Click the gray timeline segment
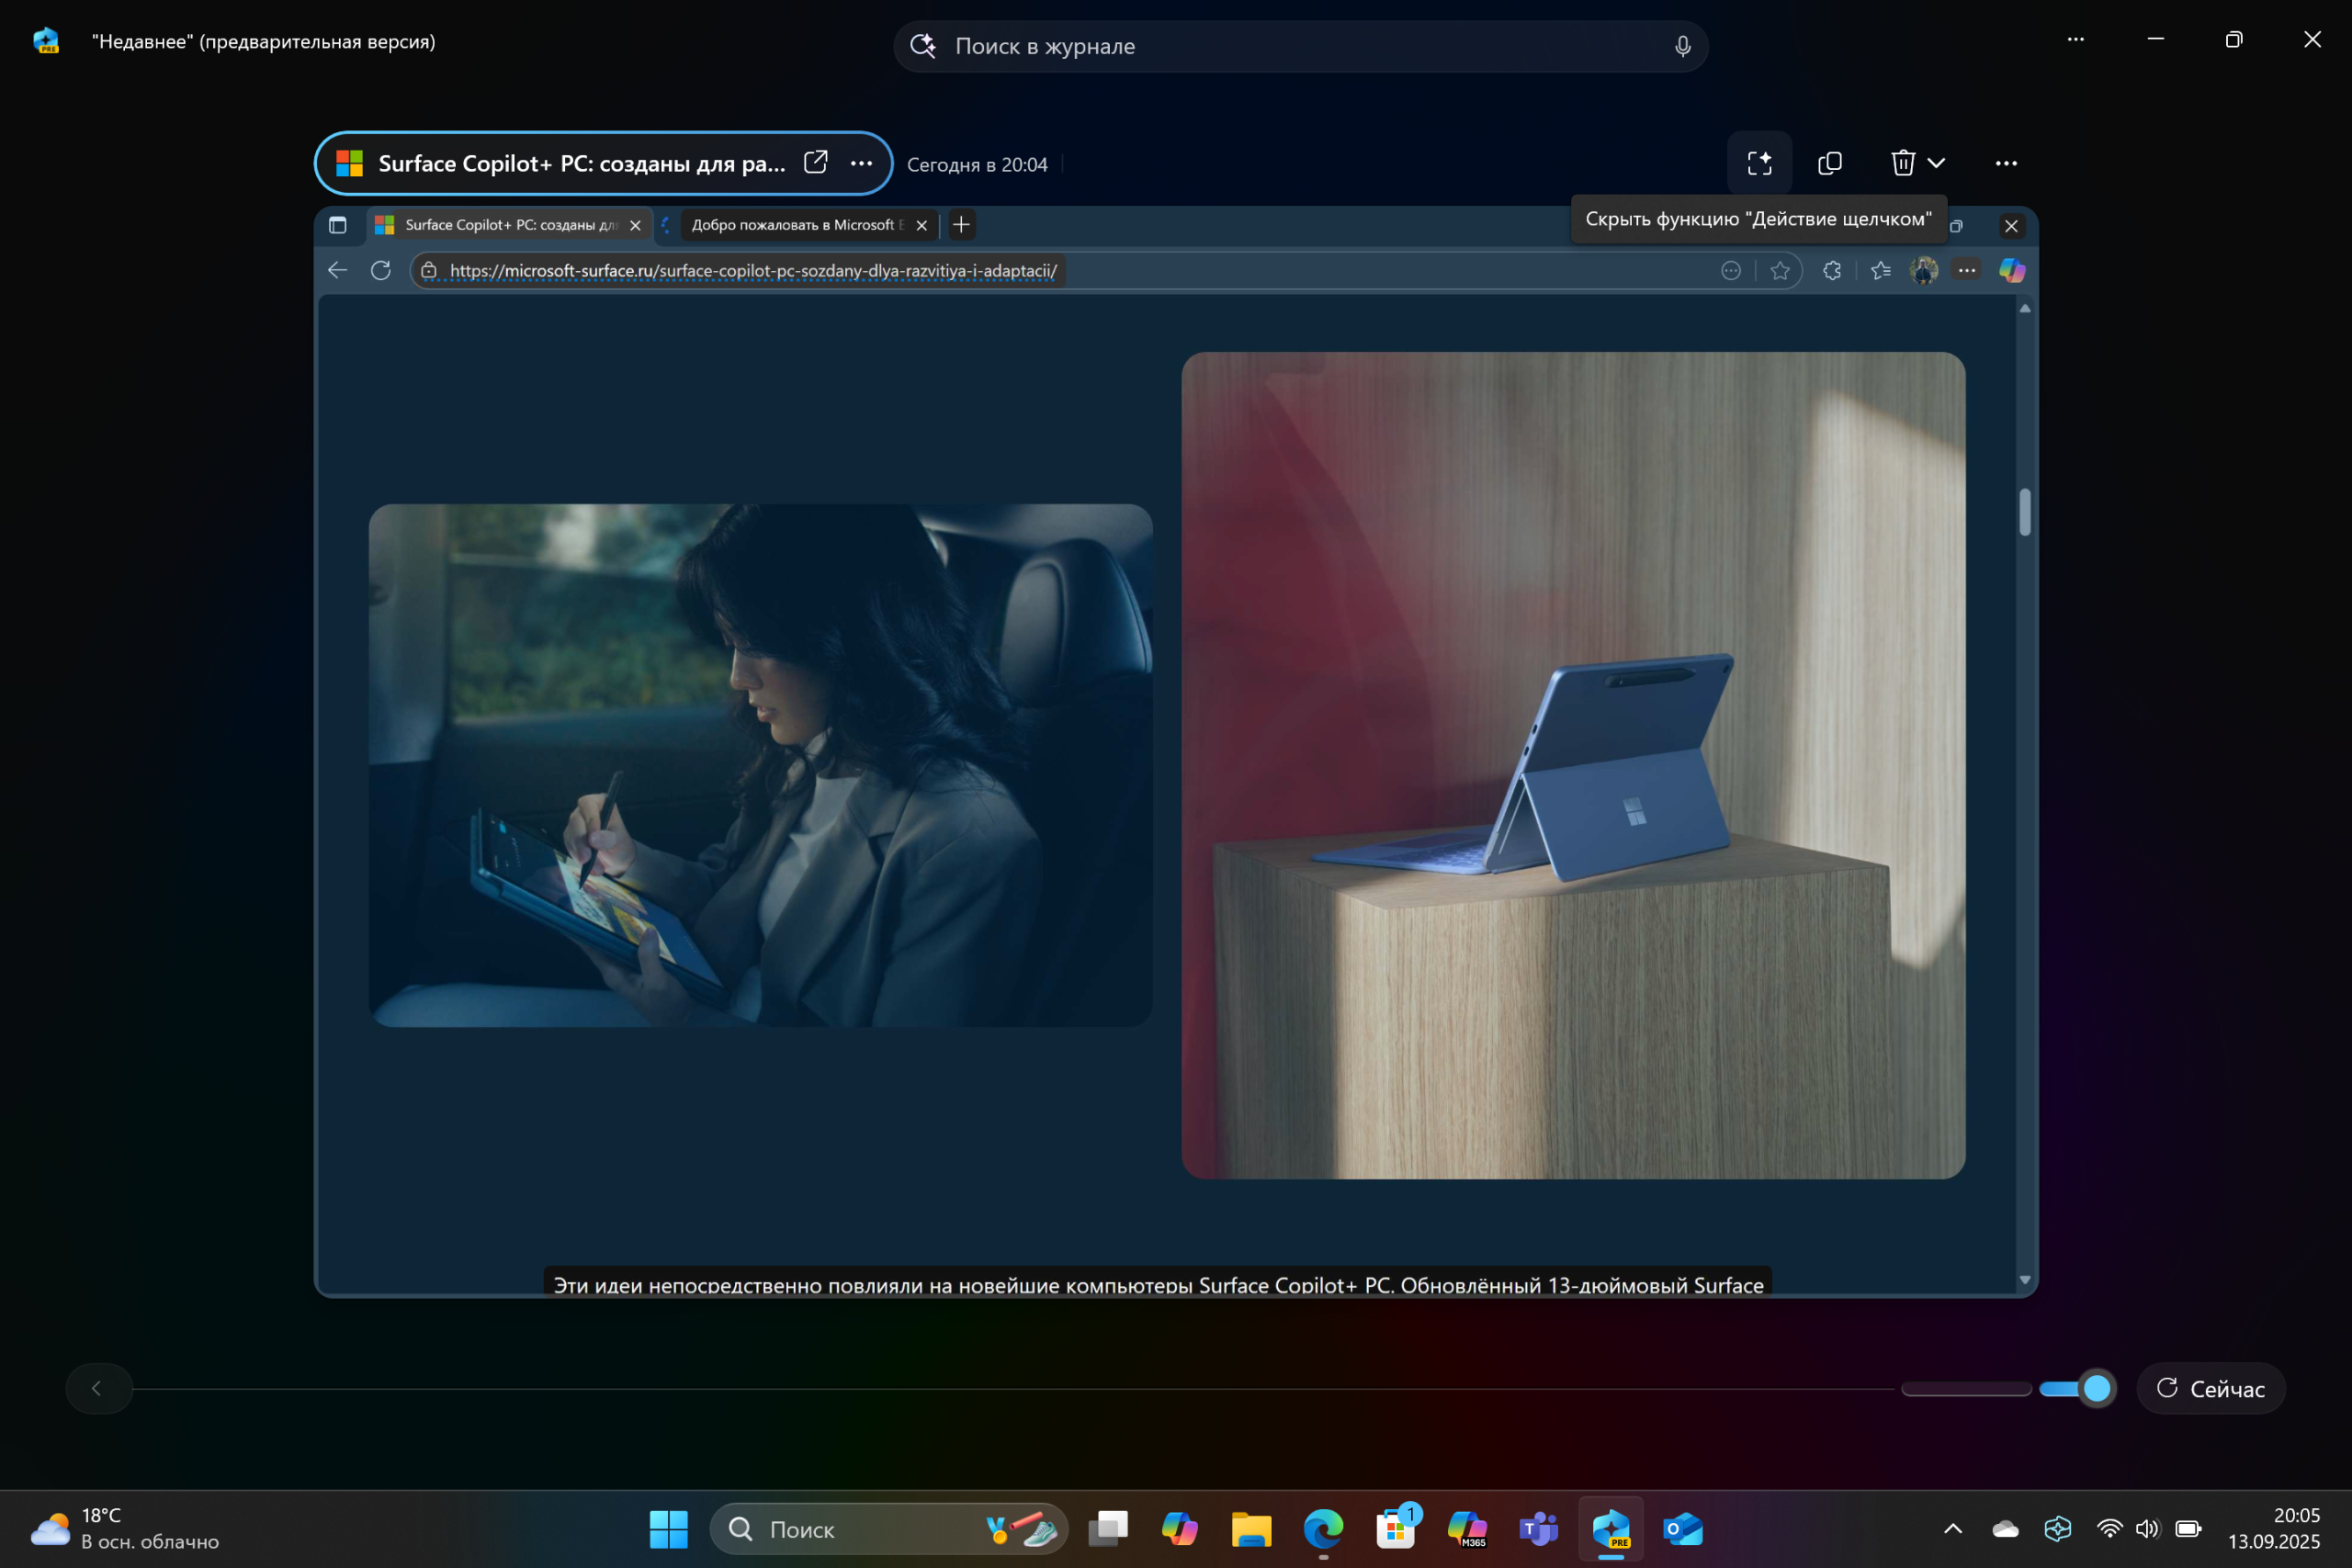2352x1568 pixels. pyautogui.click(x=1966, y=1389)
